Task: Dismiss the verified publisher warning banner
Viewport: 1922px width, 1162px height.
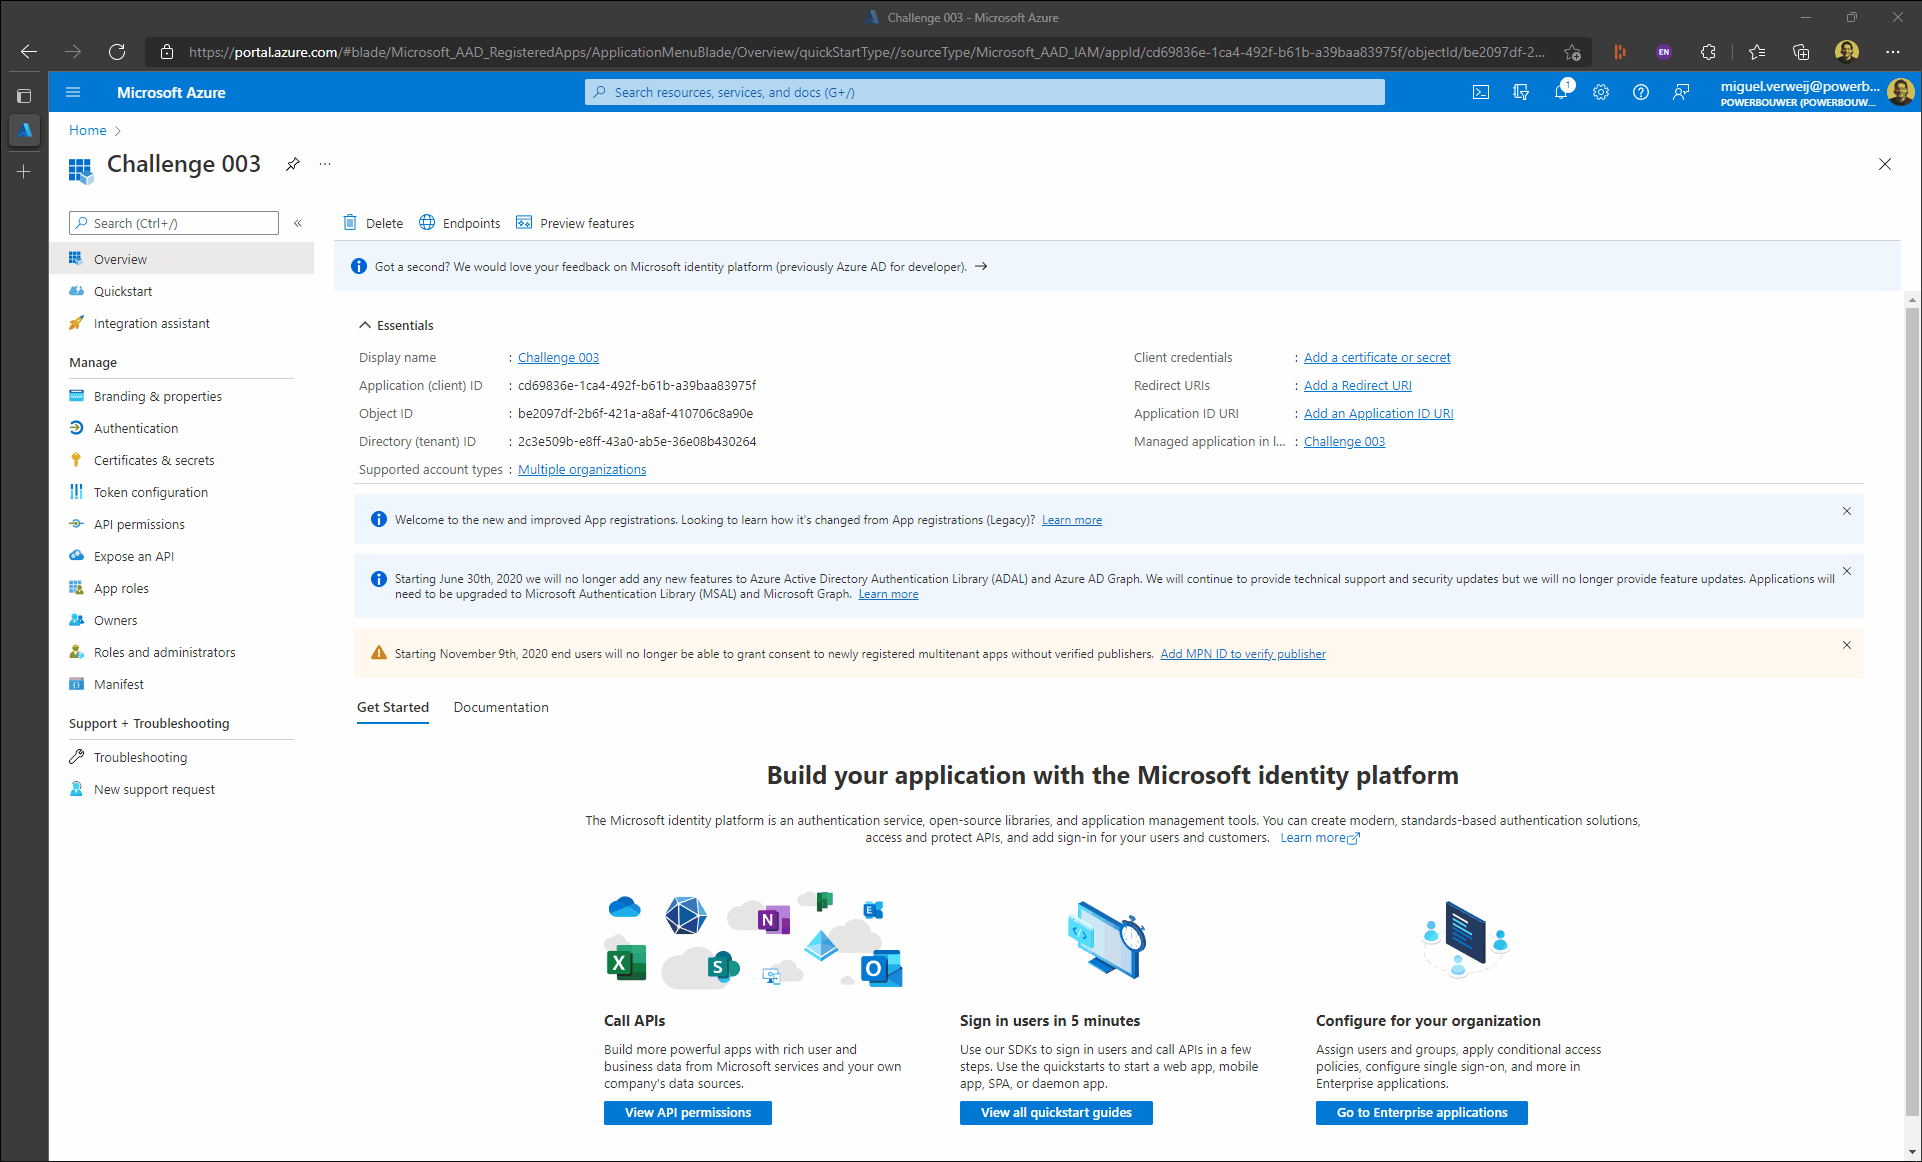Action: 1847,645
